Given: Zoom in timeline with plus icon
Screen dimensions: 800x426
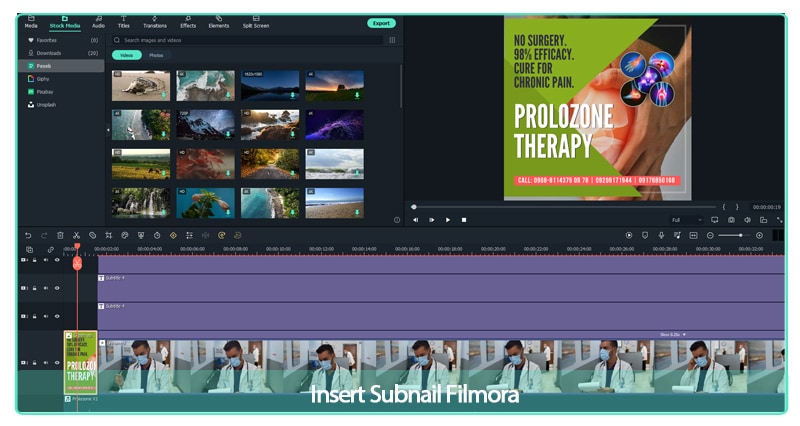Looking at the screenshot, I should click(759, 235).
